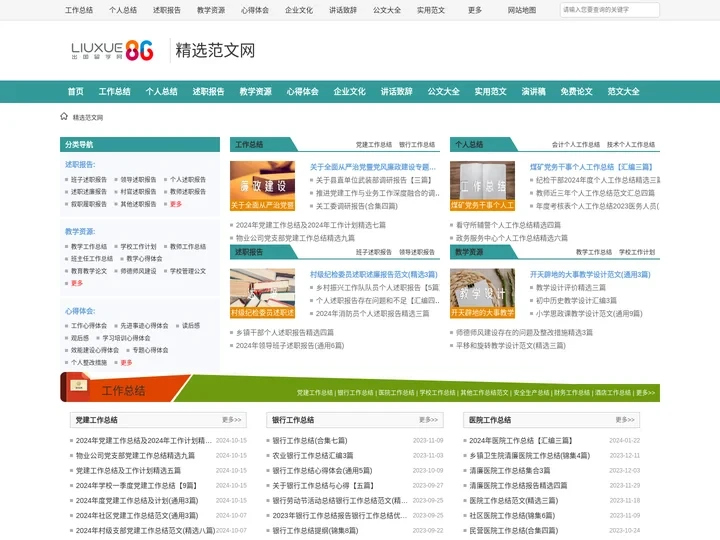
Task: Click the home icon in the breadcrumb
Action: pos(64,117)
